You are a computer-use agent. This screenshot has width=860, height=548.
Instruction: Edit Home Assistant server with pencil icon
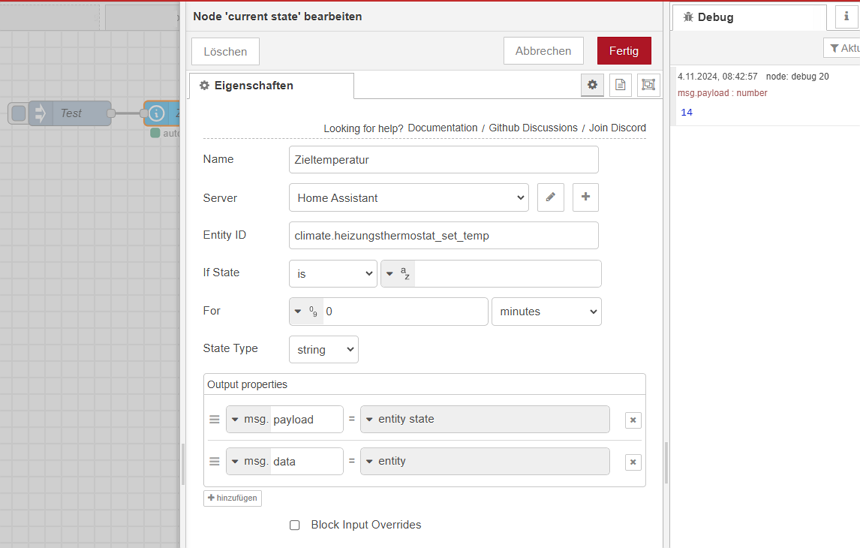pos(551,197)
